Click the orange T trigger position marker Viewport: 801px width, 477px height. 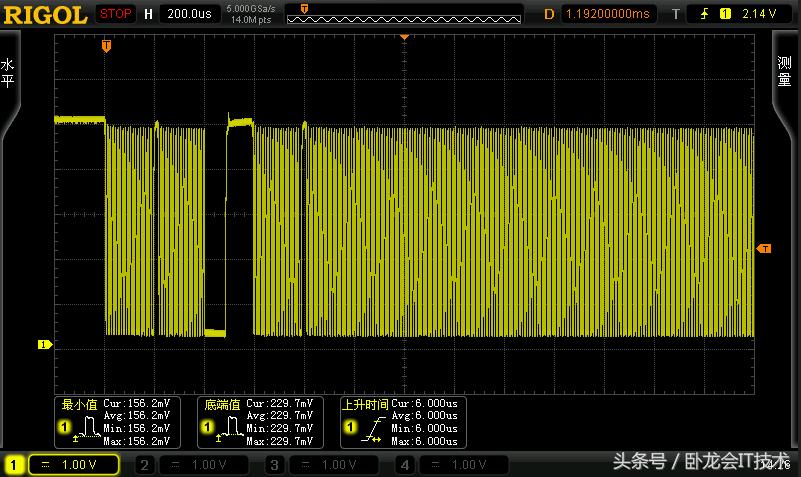coord(107,46)
